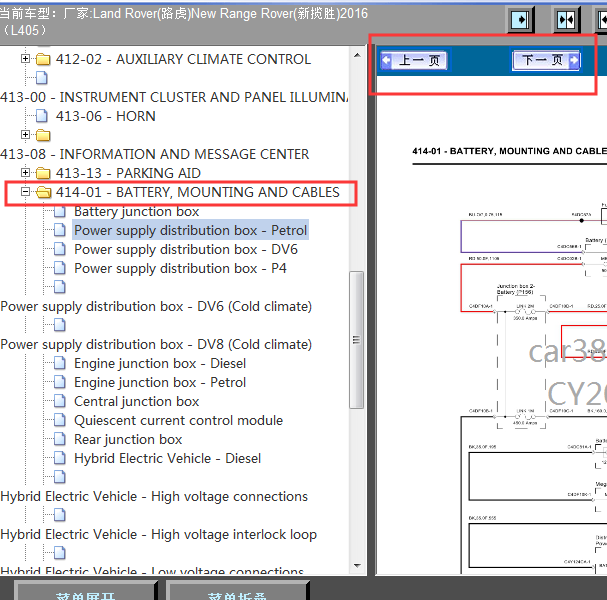This screenshot has width=607, height=600.
Task: Select 413-13 - PARKING AID entry
Action: coord(128,173)
